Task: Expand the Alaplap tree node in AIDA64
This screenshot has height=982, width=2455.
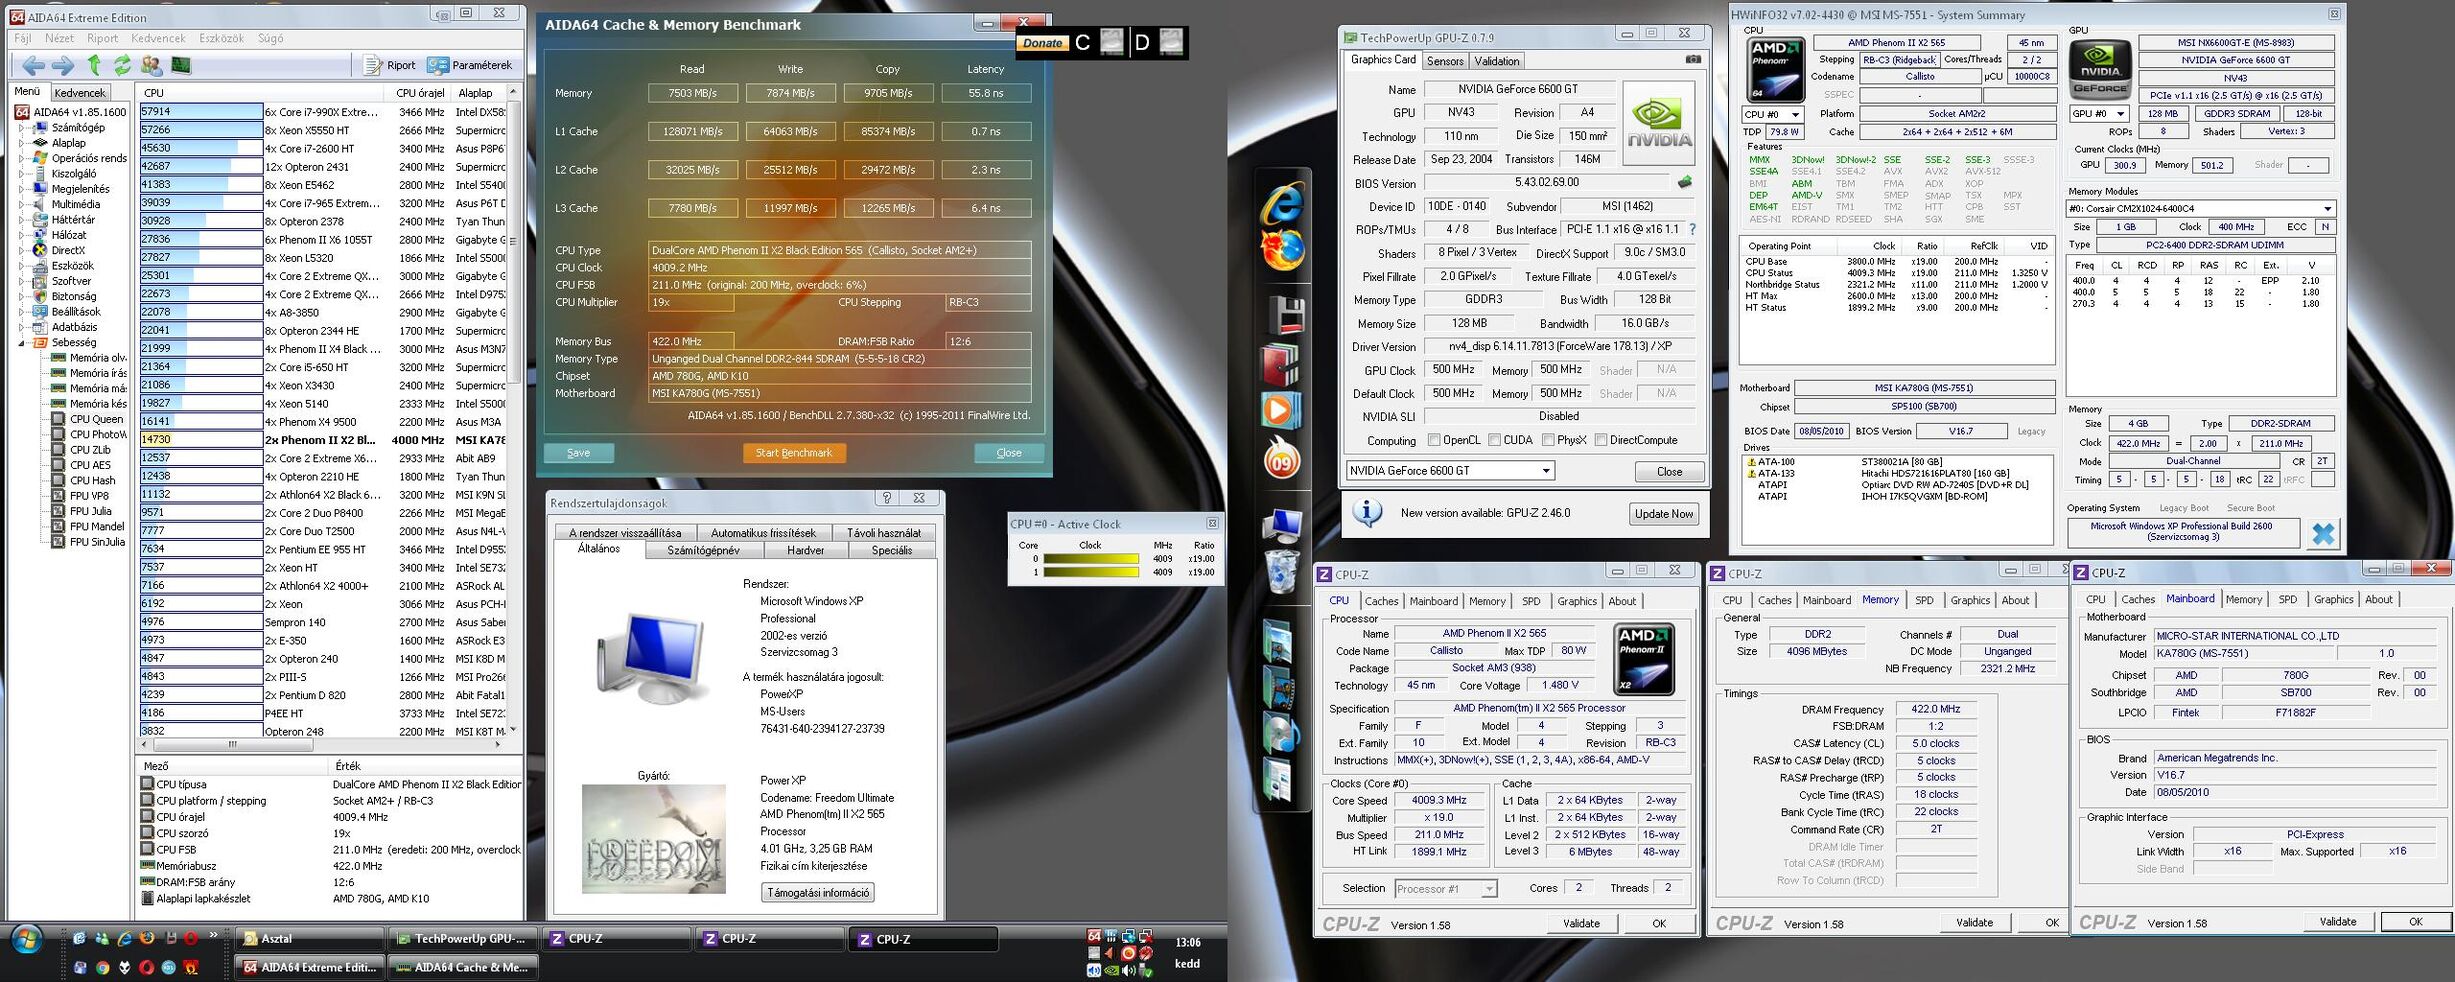Action: tap(23, 143)
